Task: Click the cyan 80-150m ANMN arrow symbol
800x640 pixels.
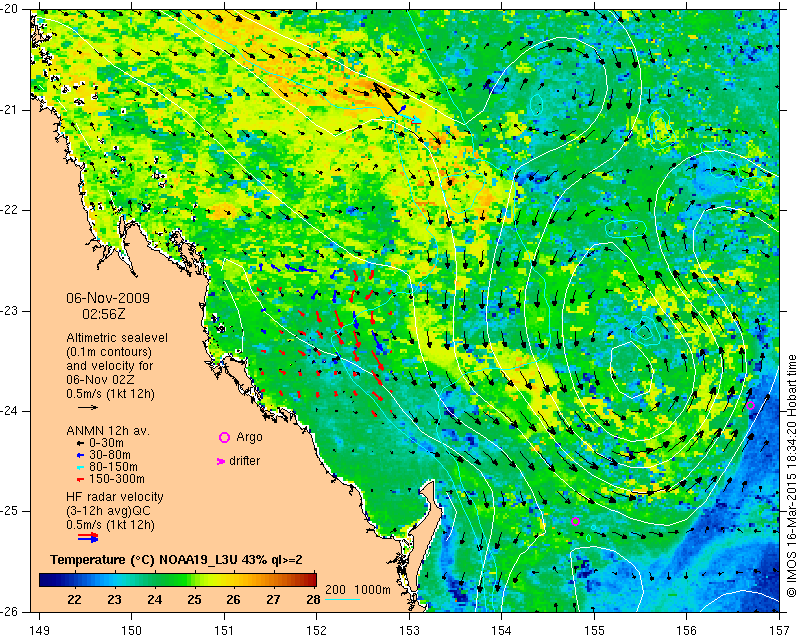Action: [x=80, y=467]
